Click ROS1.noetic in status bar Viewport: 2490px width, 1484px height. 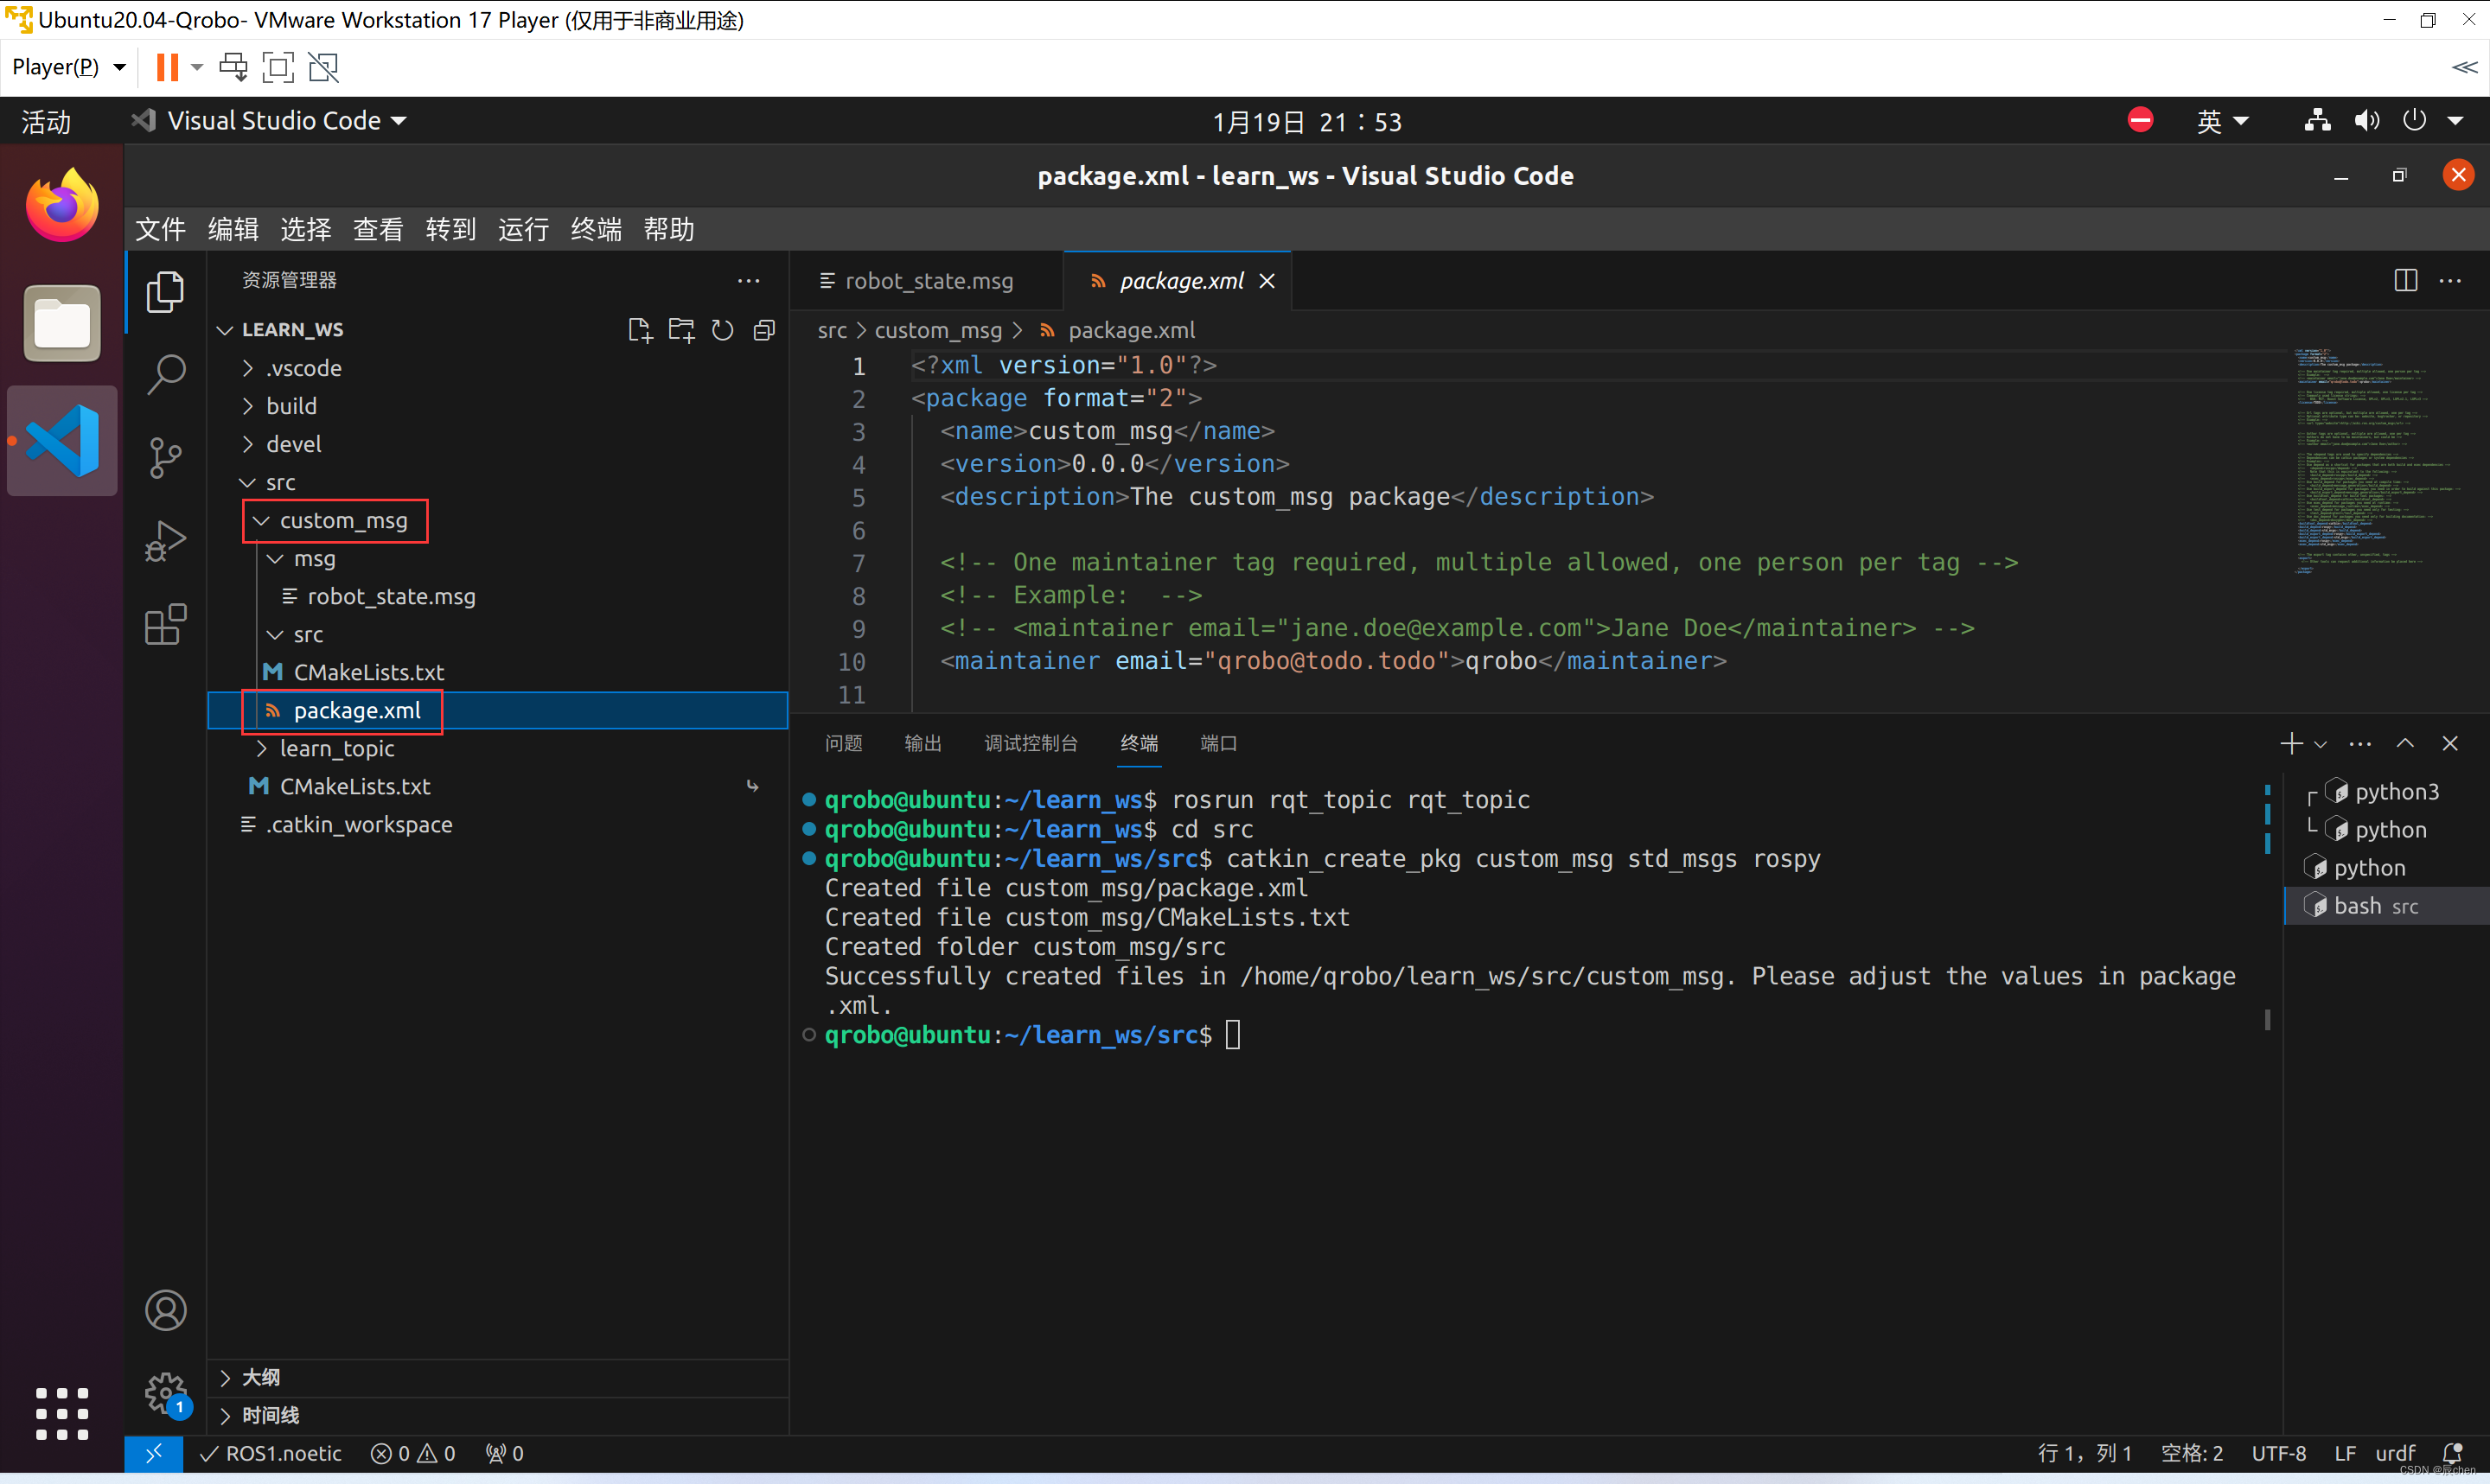pyautogui.click(x=271, y=1453)
